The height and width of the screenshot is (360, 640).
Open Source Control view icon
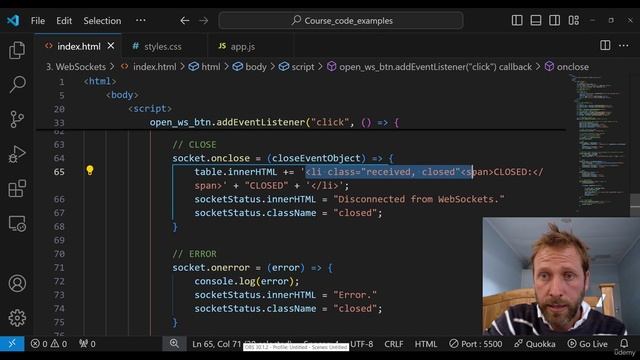(17, 119)
